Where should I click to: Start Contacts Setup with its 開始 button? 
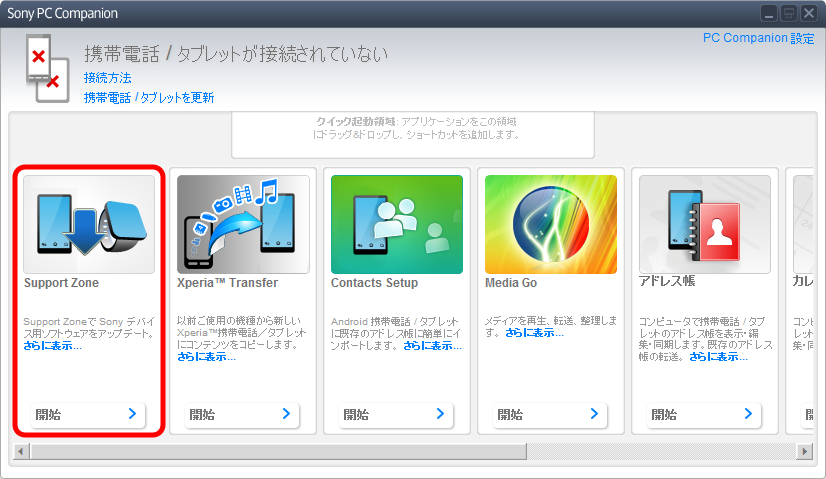(396, 415)
